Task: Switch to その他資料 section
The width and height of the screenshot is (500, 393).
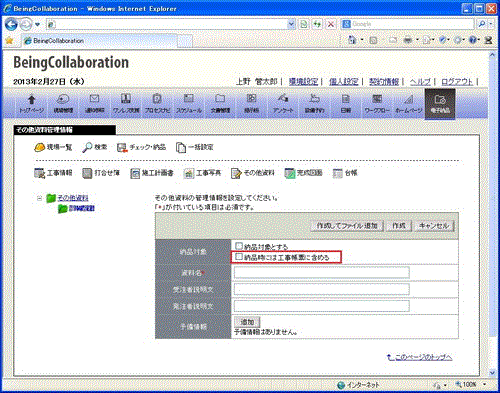Action: coord(253,173)
